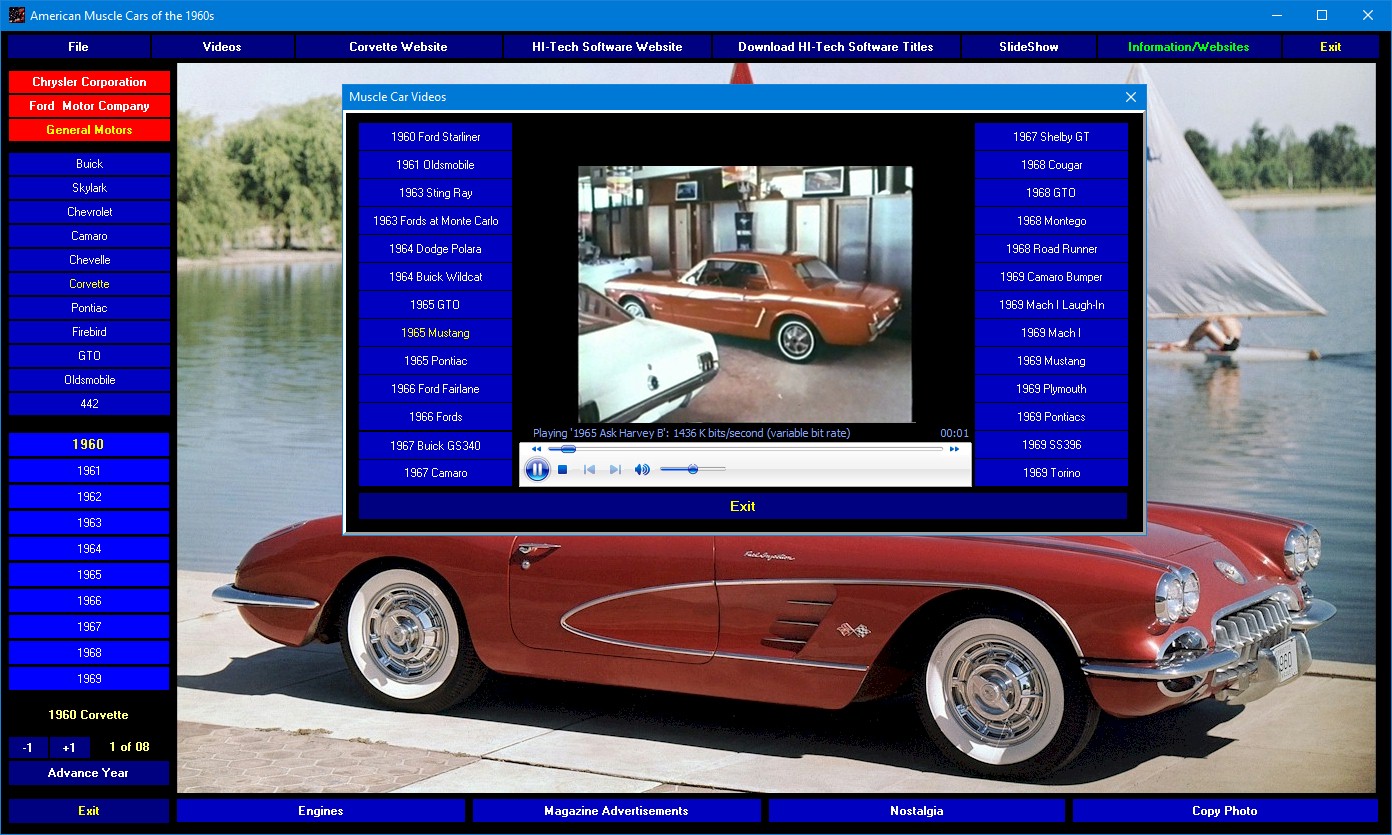Play the 1964 Buick Wildcat video
The image size is (1392, 835).
click(436, 277)
